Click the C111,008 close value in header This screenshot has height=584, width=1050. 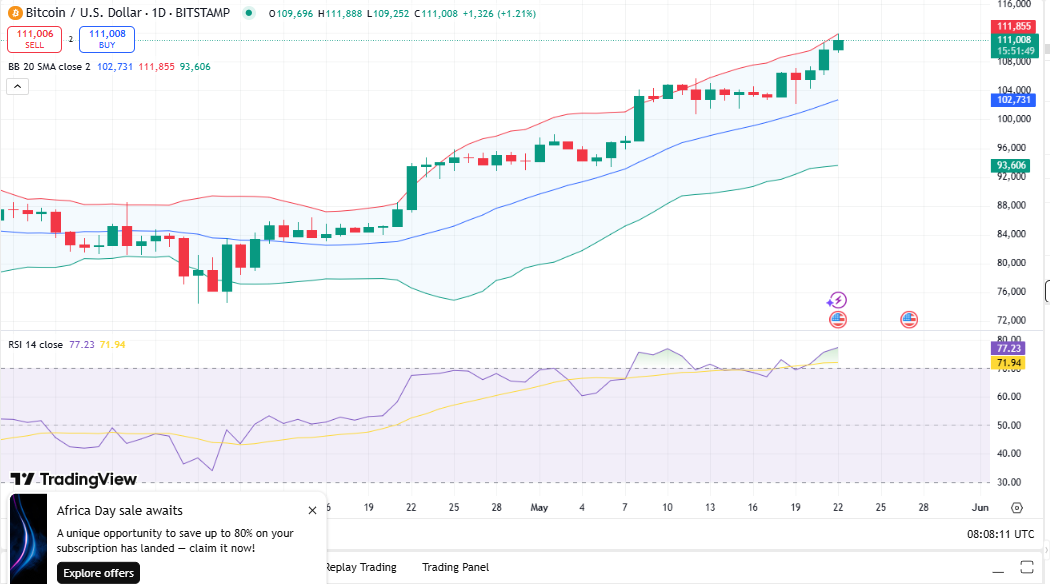click(436, 13)
